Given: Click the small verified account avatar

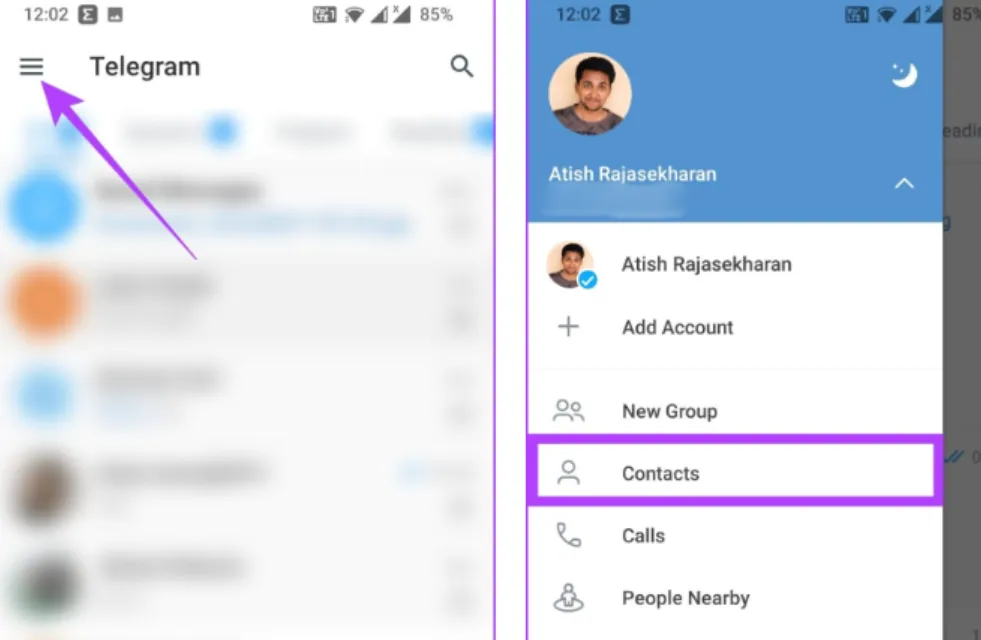Looking at the screenshot, I should [570, 265].
